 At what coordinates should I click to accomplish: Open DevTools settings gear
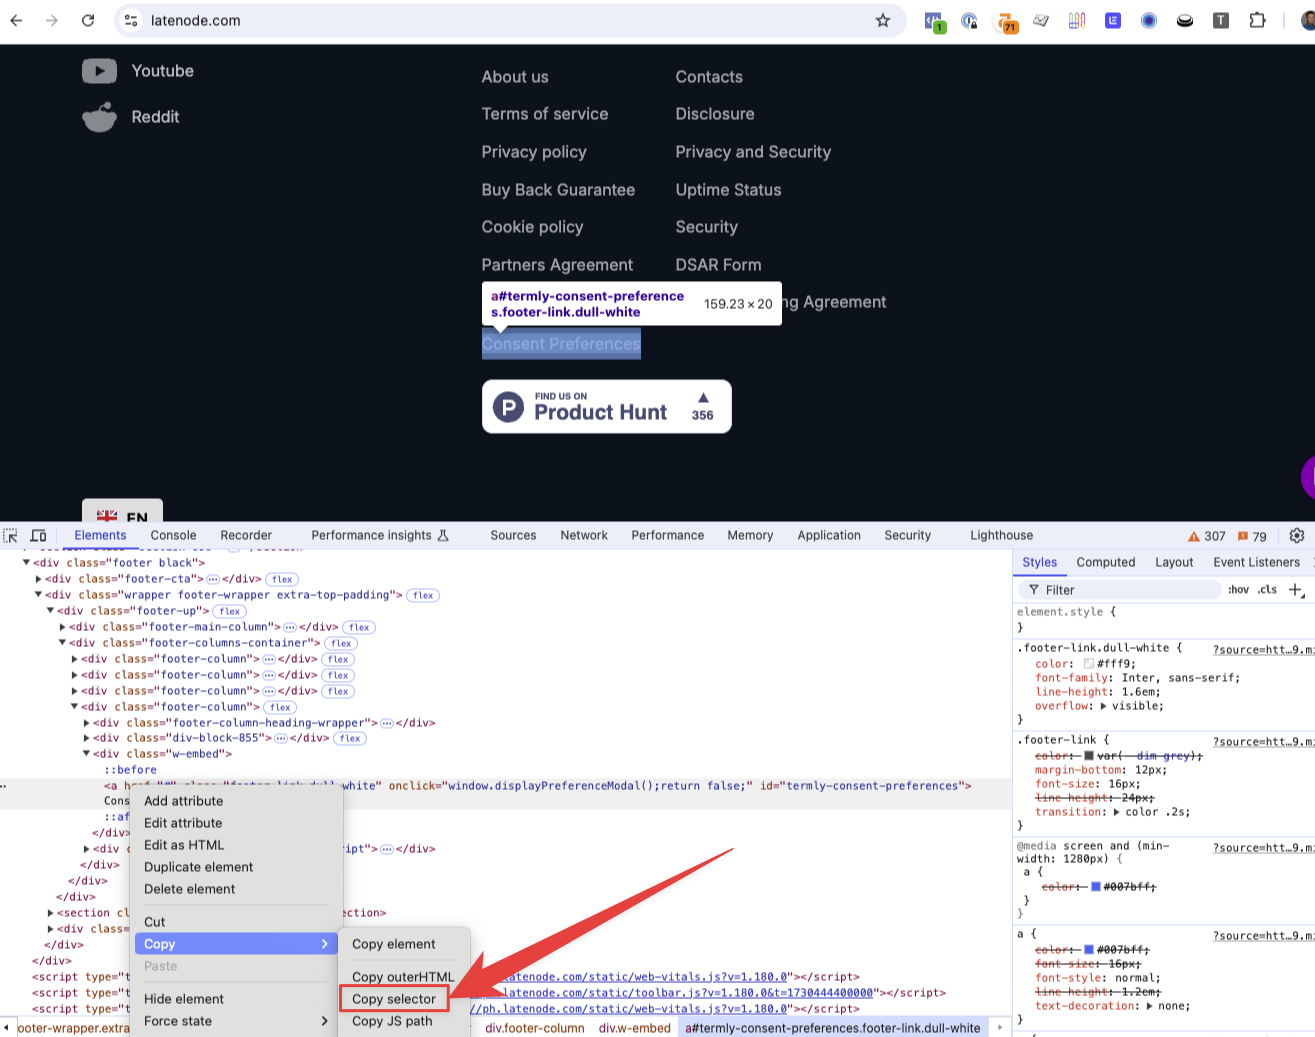pos(1297,536)
